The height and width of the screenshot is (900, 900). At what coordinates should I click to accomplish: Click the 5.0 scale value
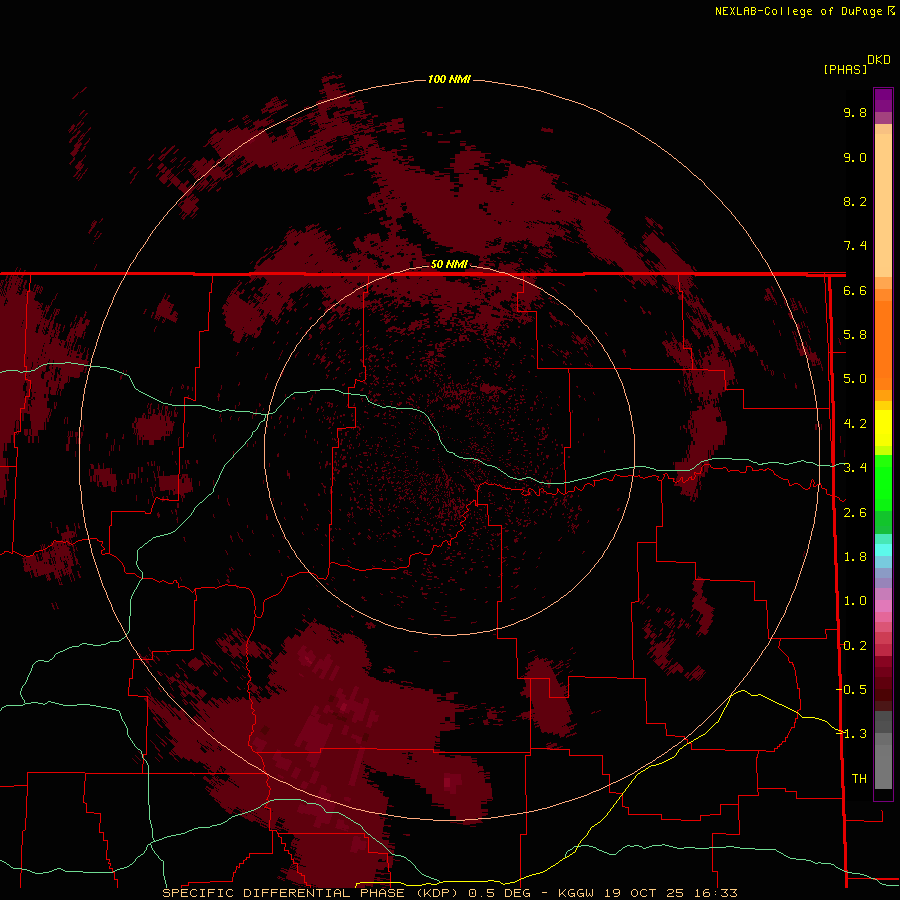[x=855, y=379]
